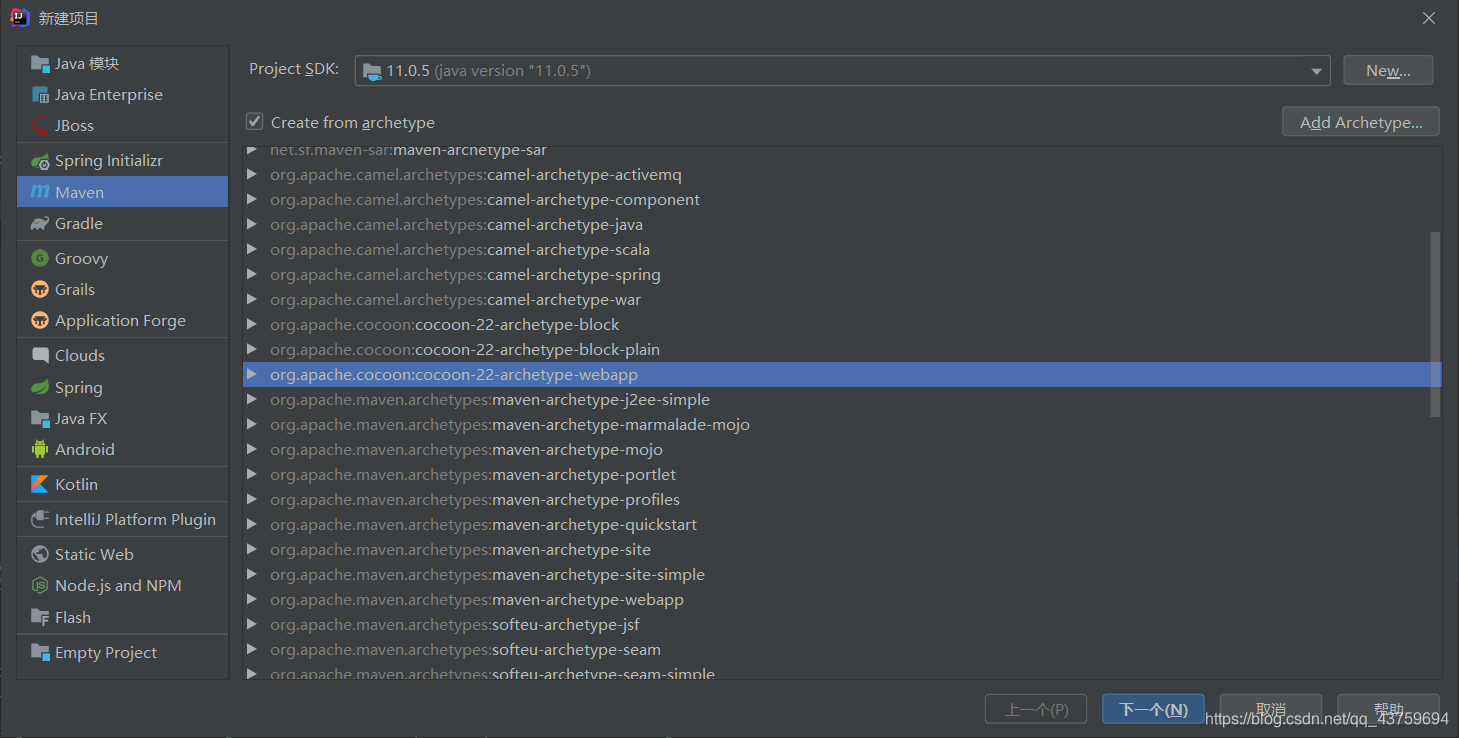
Task: Click the New... SDK button
Action: (x=1388, y=70)
